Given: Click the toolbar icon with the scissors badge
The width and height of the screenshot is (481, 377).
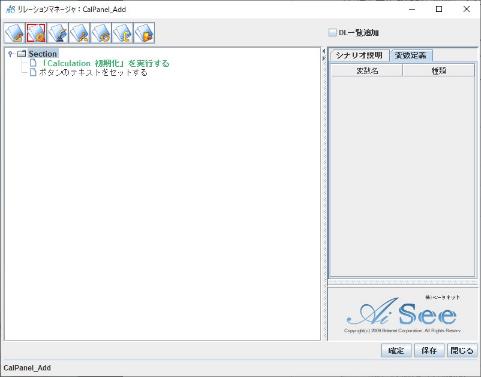Looking at the screenshot, I should (x=79, y=33).
